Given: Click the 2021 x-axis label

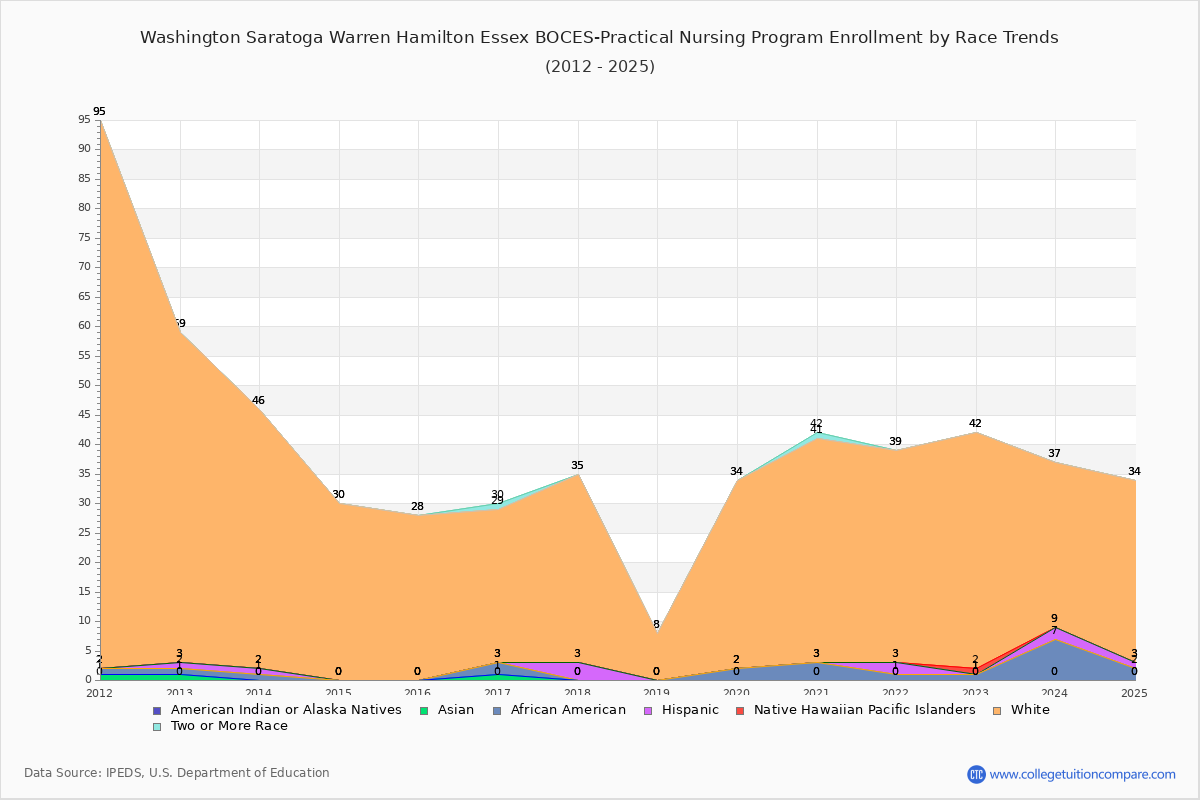Looking at the screenshot, I should tap(816, 693).
